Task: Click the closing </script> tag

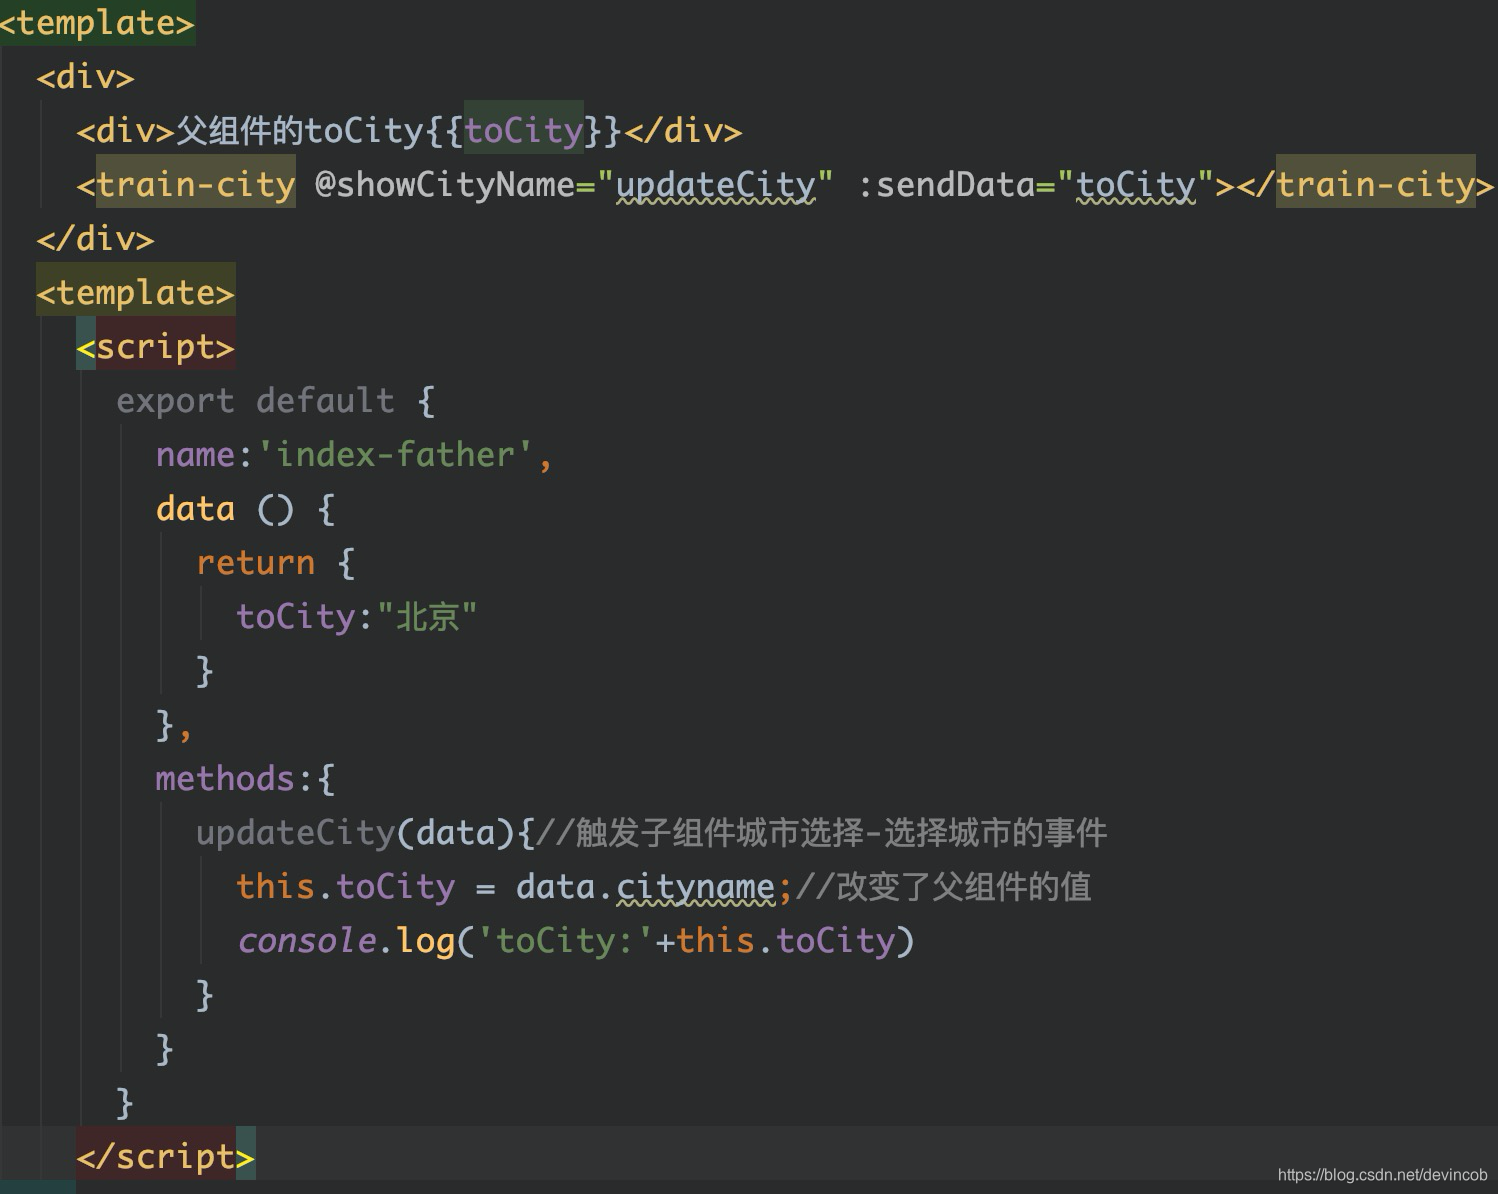Action: click(166, 1157)
